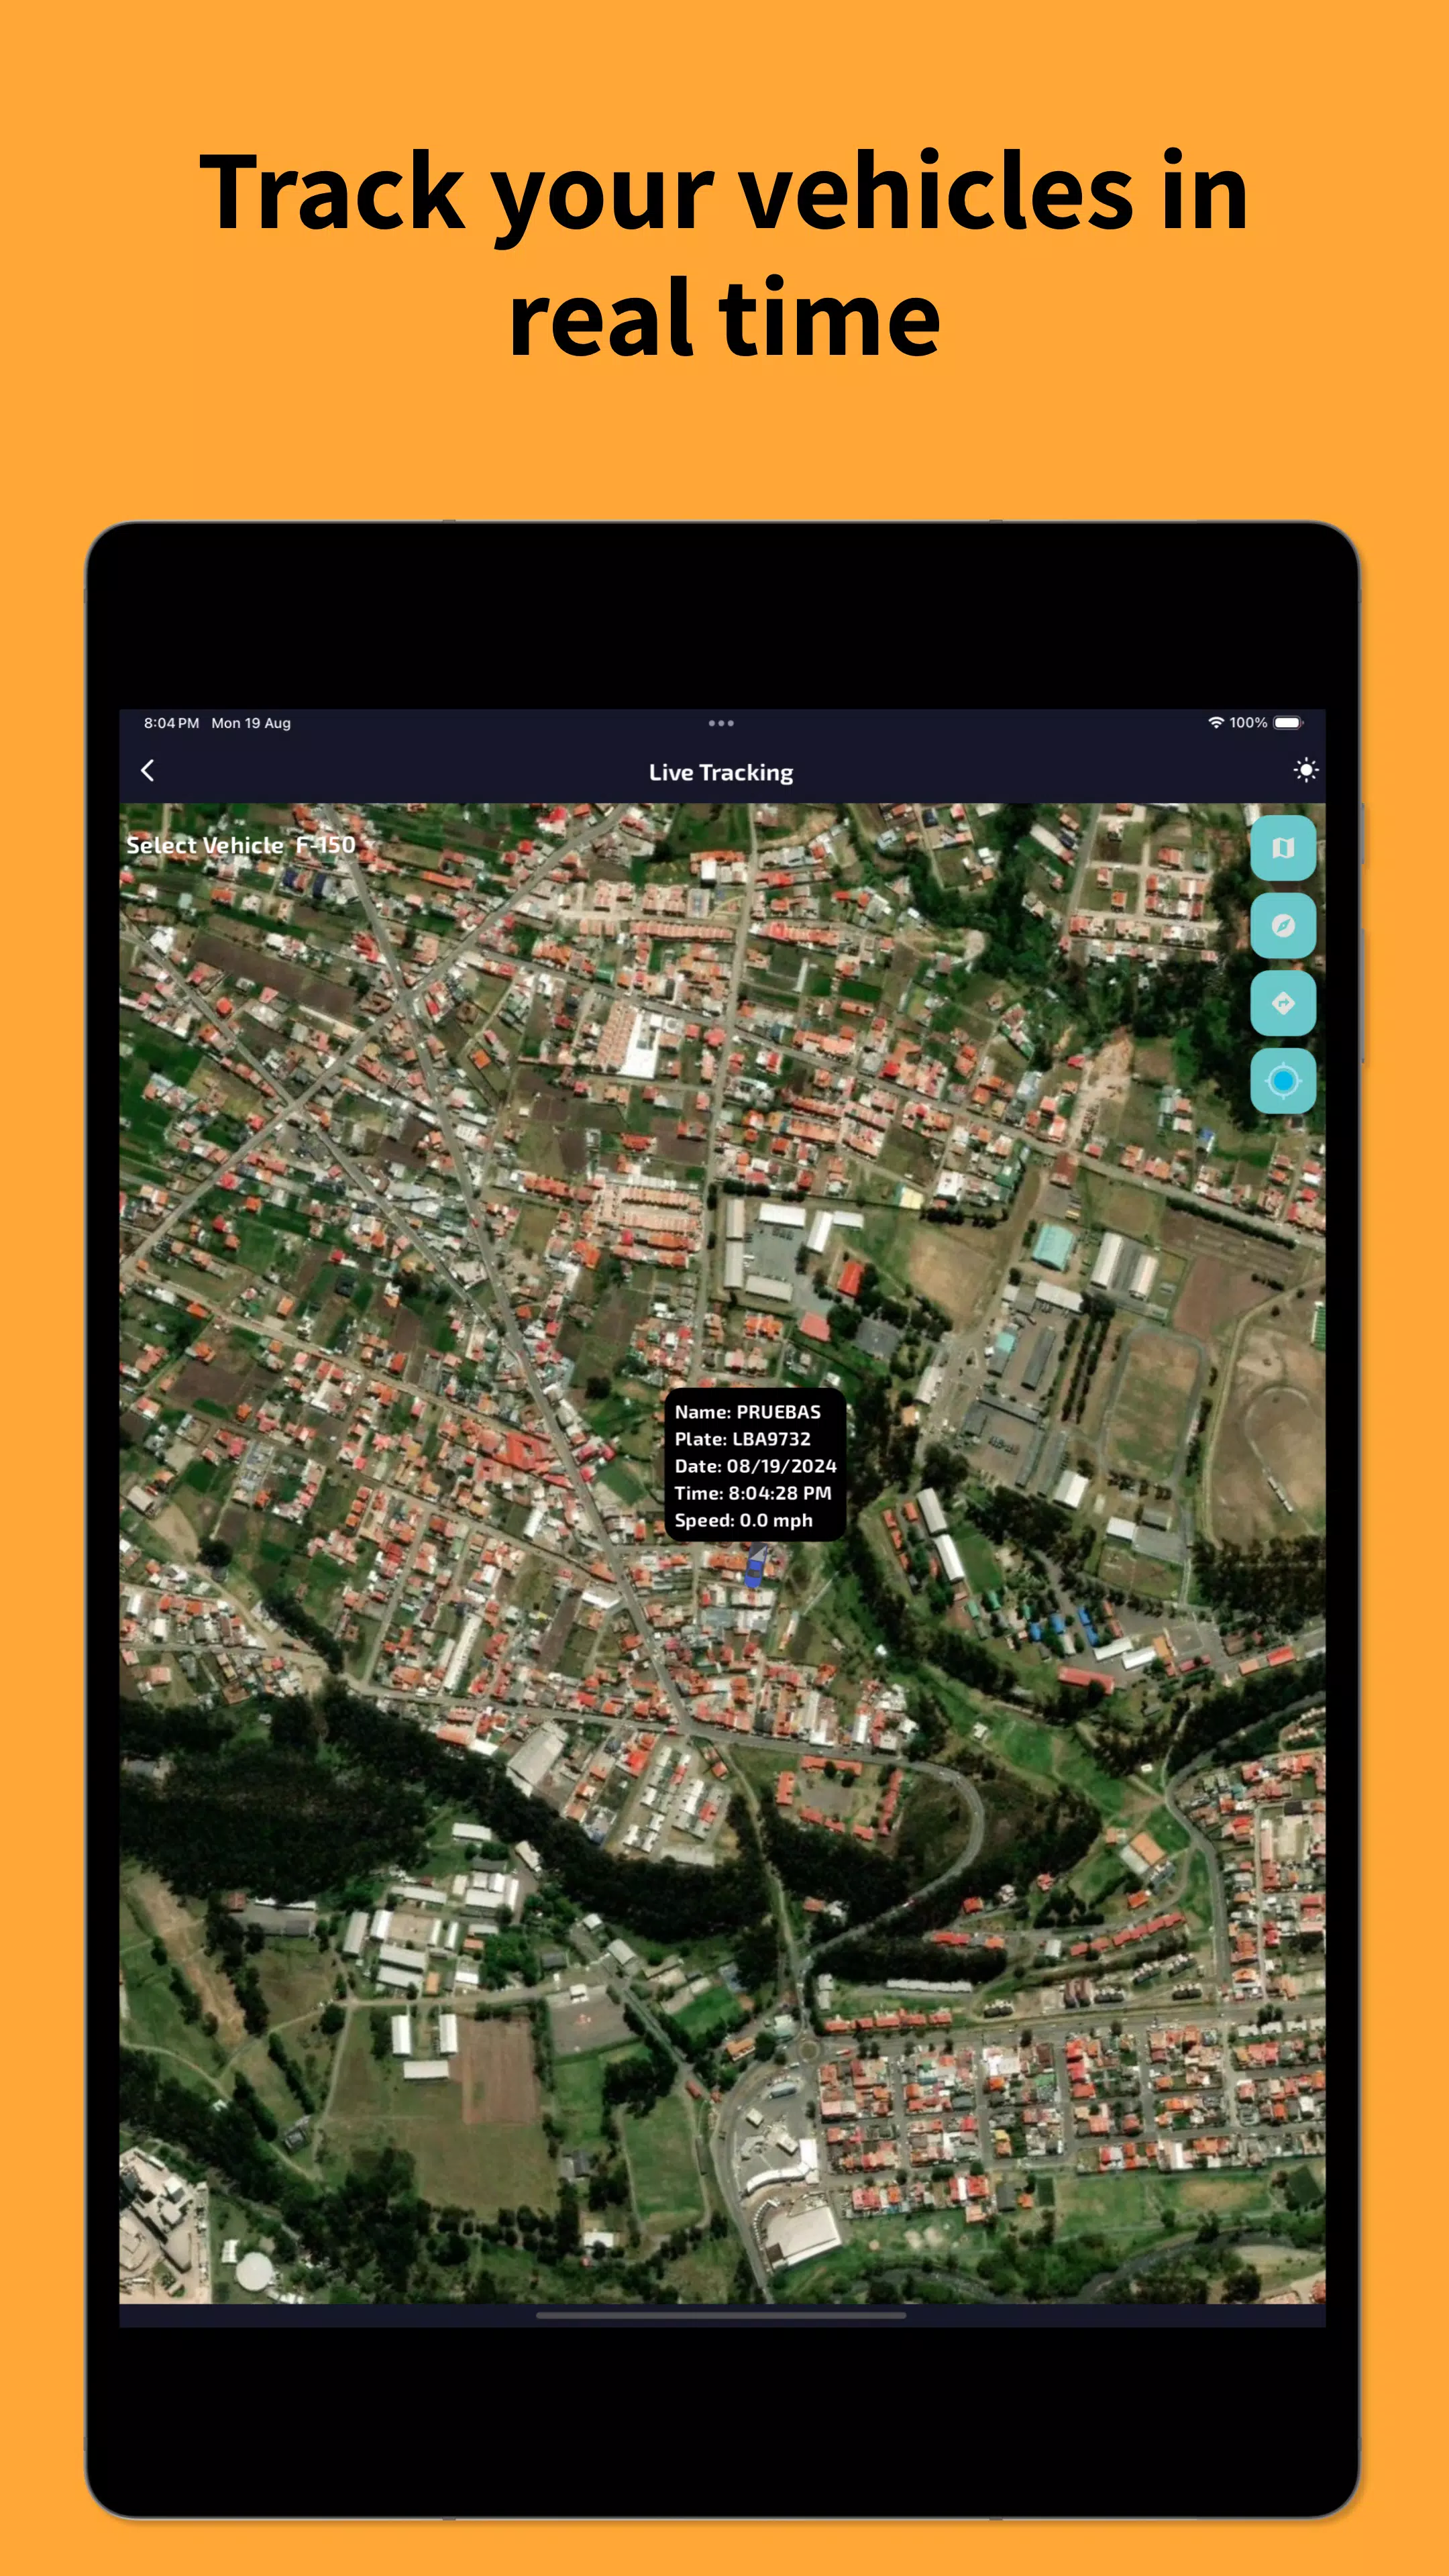Tap the Live Tracking title
This screenshot has height=2576, width=1449.
coord(721,772)
